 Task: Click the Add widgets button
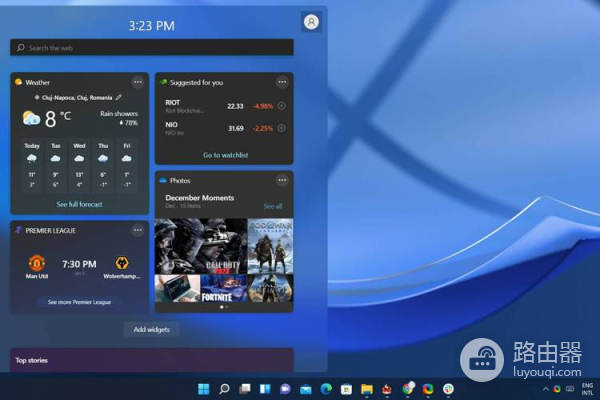click(152, 329)
